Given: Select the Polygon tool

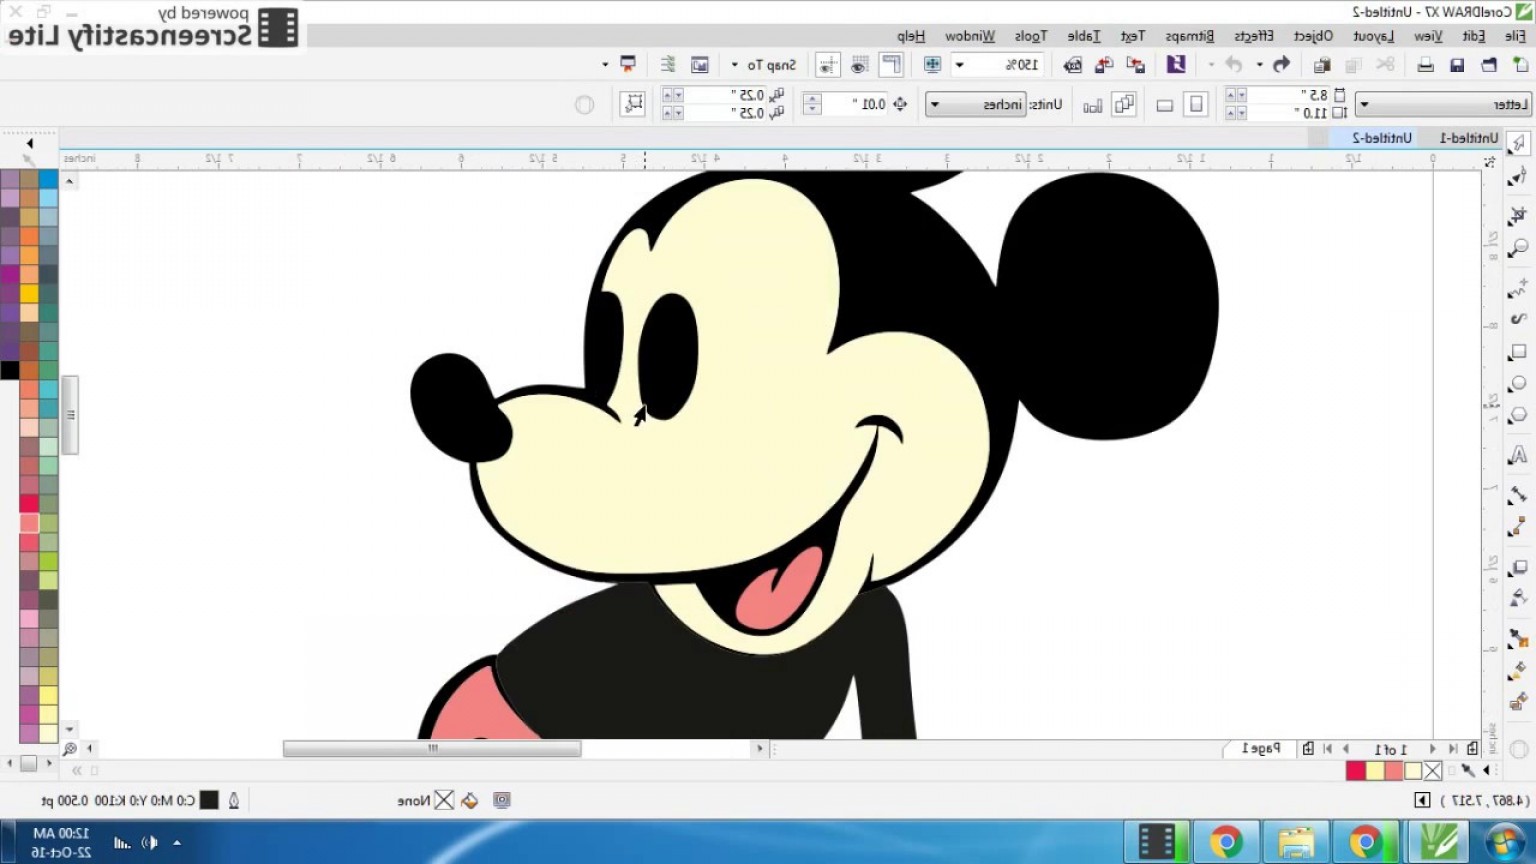Looking at the screenshot, I should click(x=1518, y=415).
